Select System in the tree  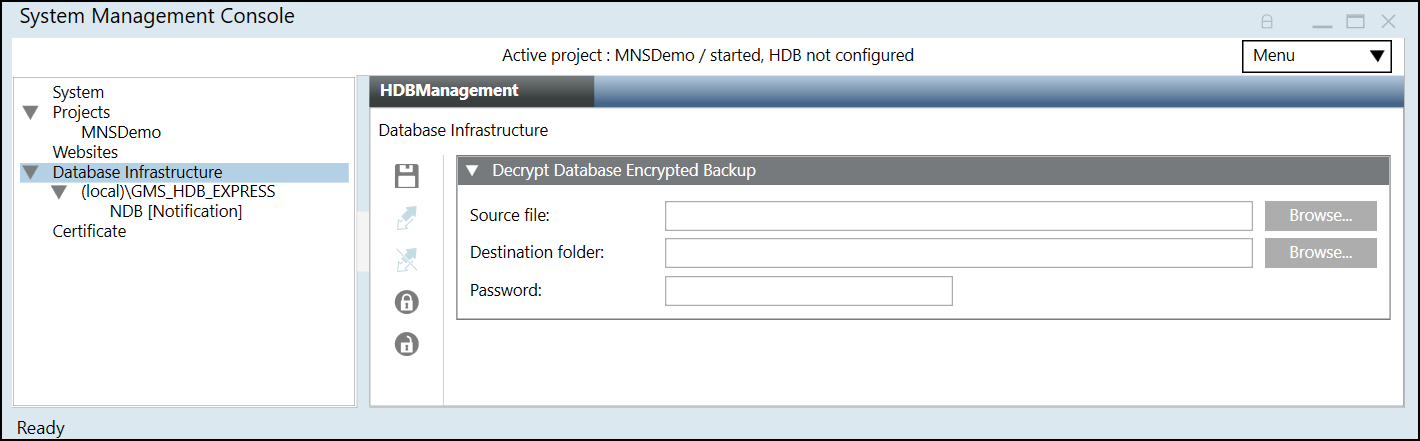[78, 93]
